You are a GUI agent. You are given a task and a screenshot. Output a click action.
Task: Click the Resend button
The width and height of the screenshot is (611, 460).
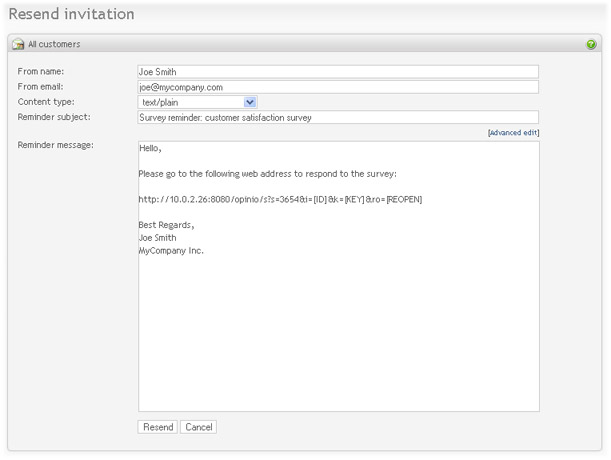[158, 427]
